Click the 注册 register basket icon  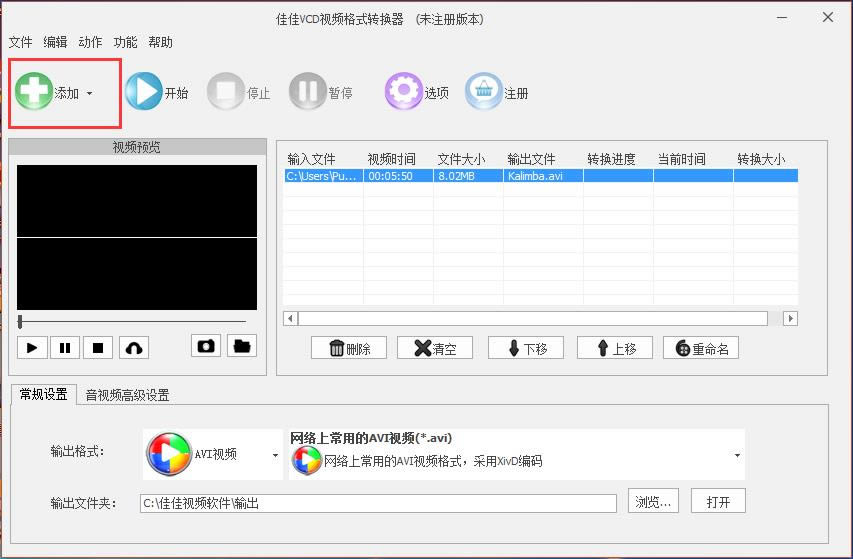[x=483, y=91]
